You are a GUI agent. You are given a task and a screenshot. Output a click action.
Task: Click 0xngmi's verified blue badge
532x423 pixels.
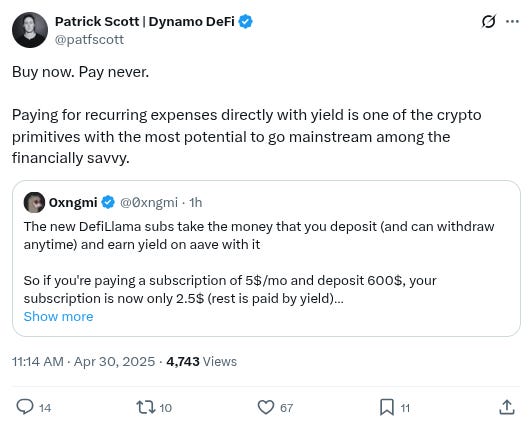coord(108,202)
